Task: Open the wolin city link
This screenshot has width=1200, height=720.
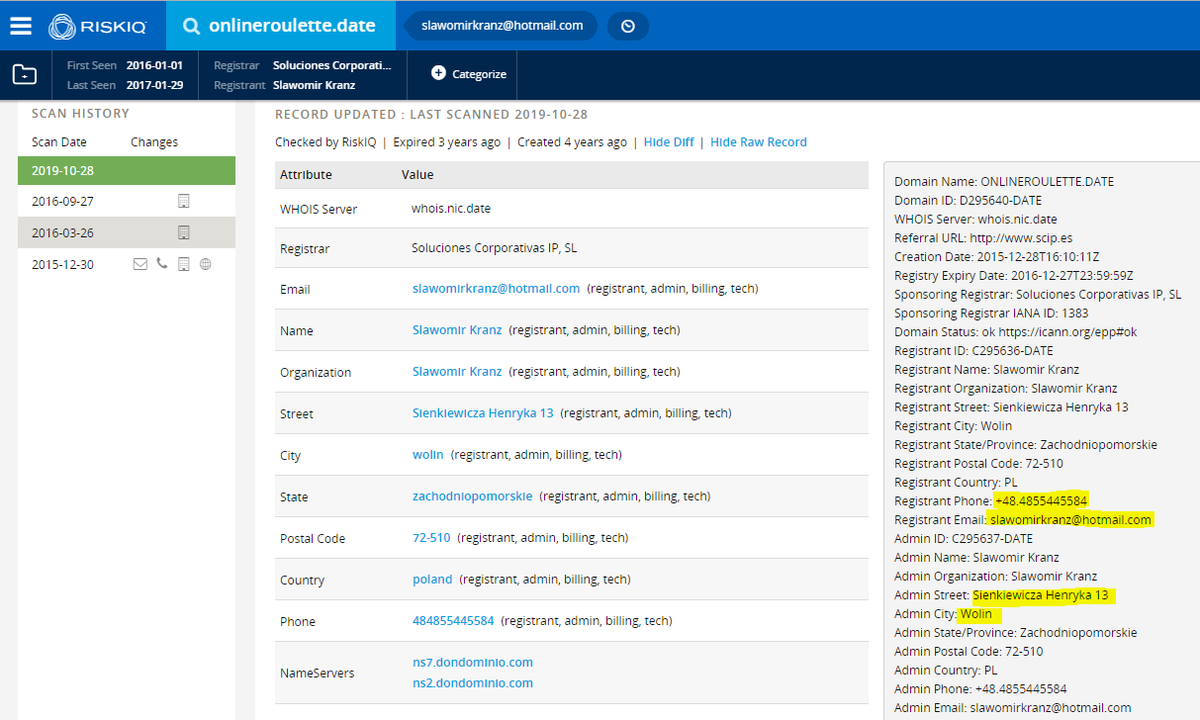Action: [428, 454]
